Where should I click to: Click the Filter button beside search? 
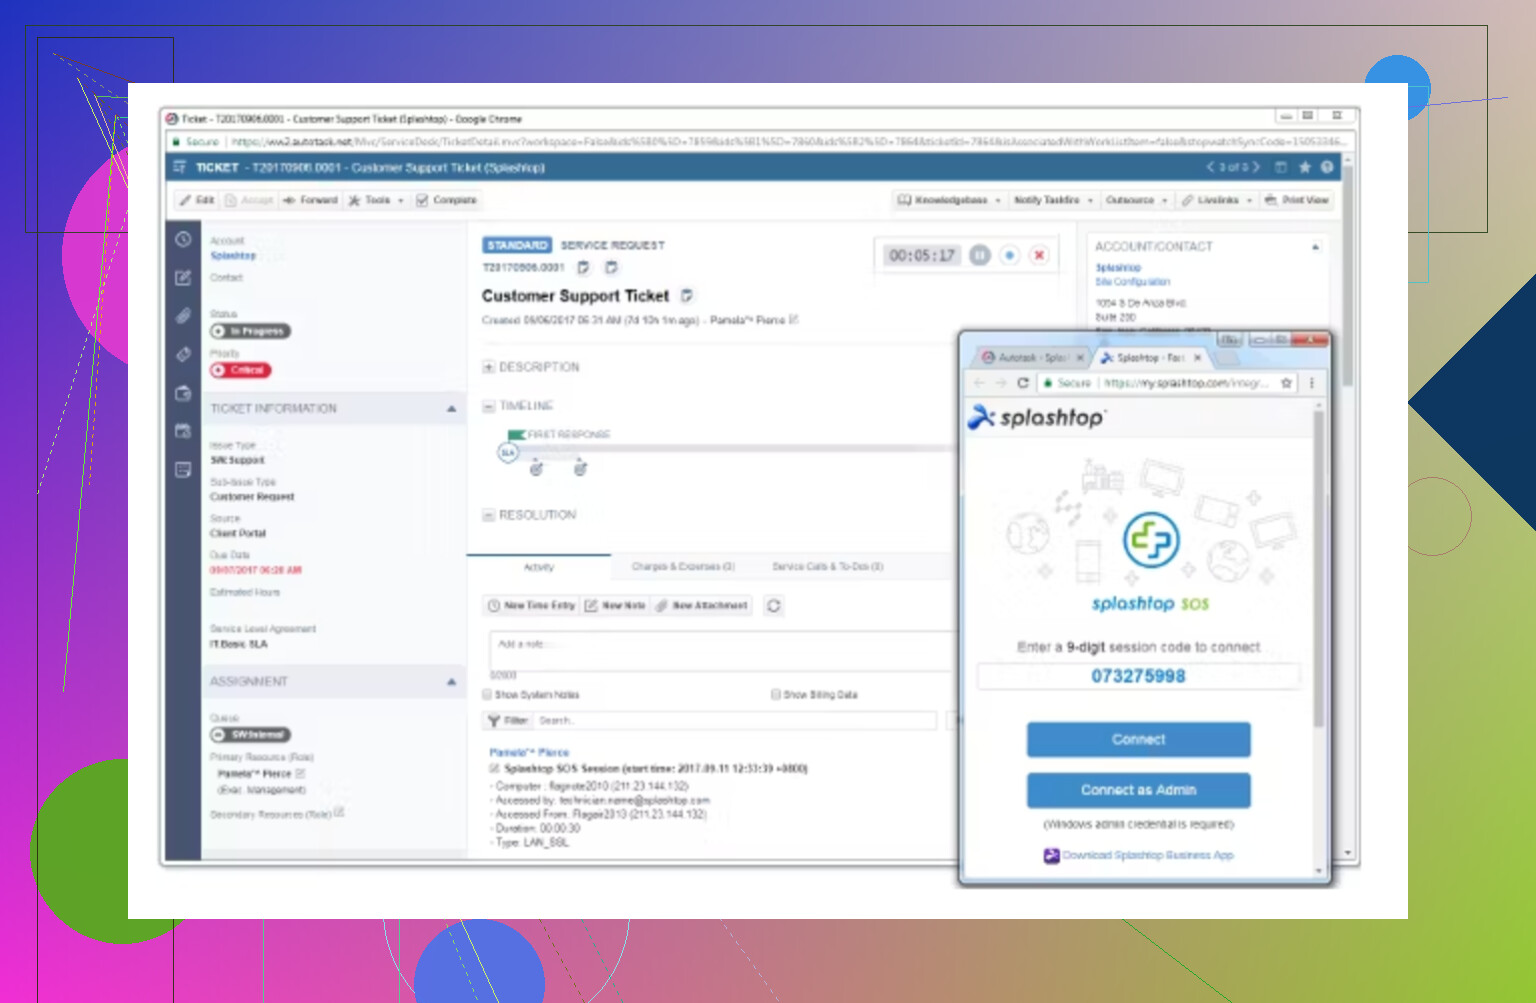(x=508, y=721)
